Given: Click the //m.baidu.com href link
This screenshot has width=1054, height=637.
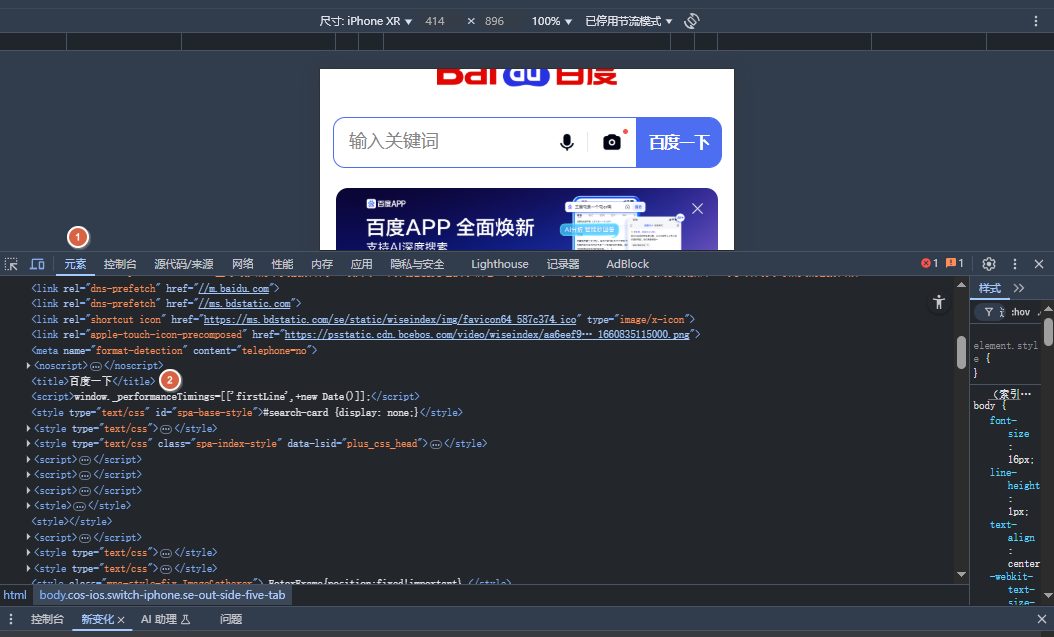Looking at the screenshot, I should 234,288.
